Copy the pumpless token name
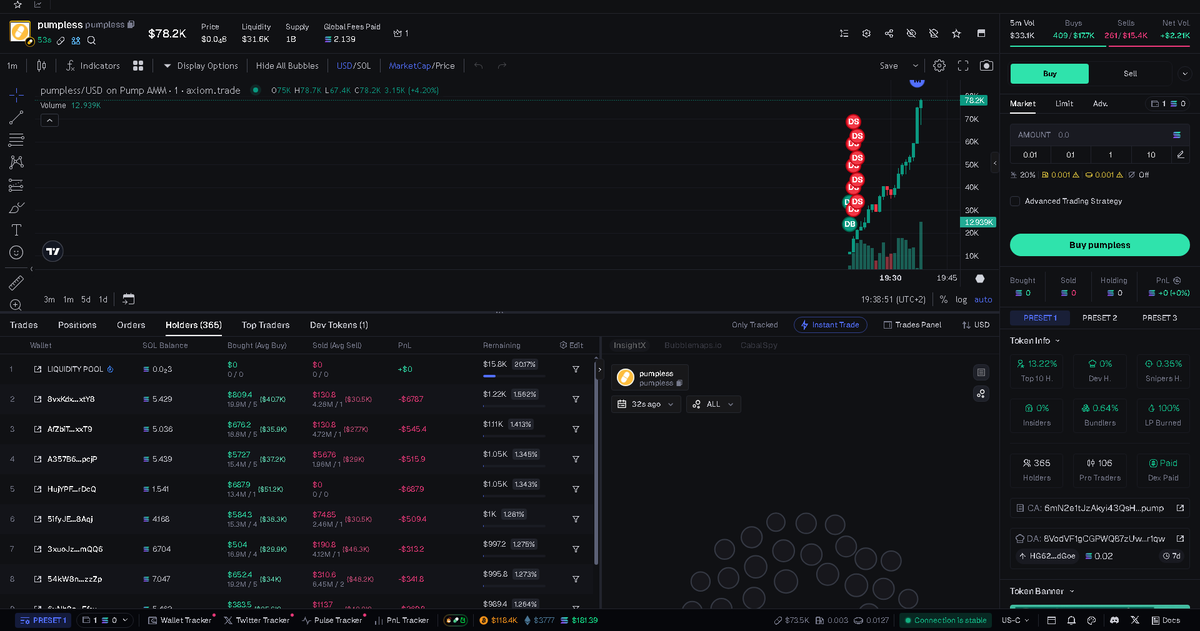 click(131, 24)
